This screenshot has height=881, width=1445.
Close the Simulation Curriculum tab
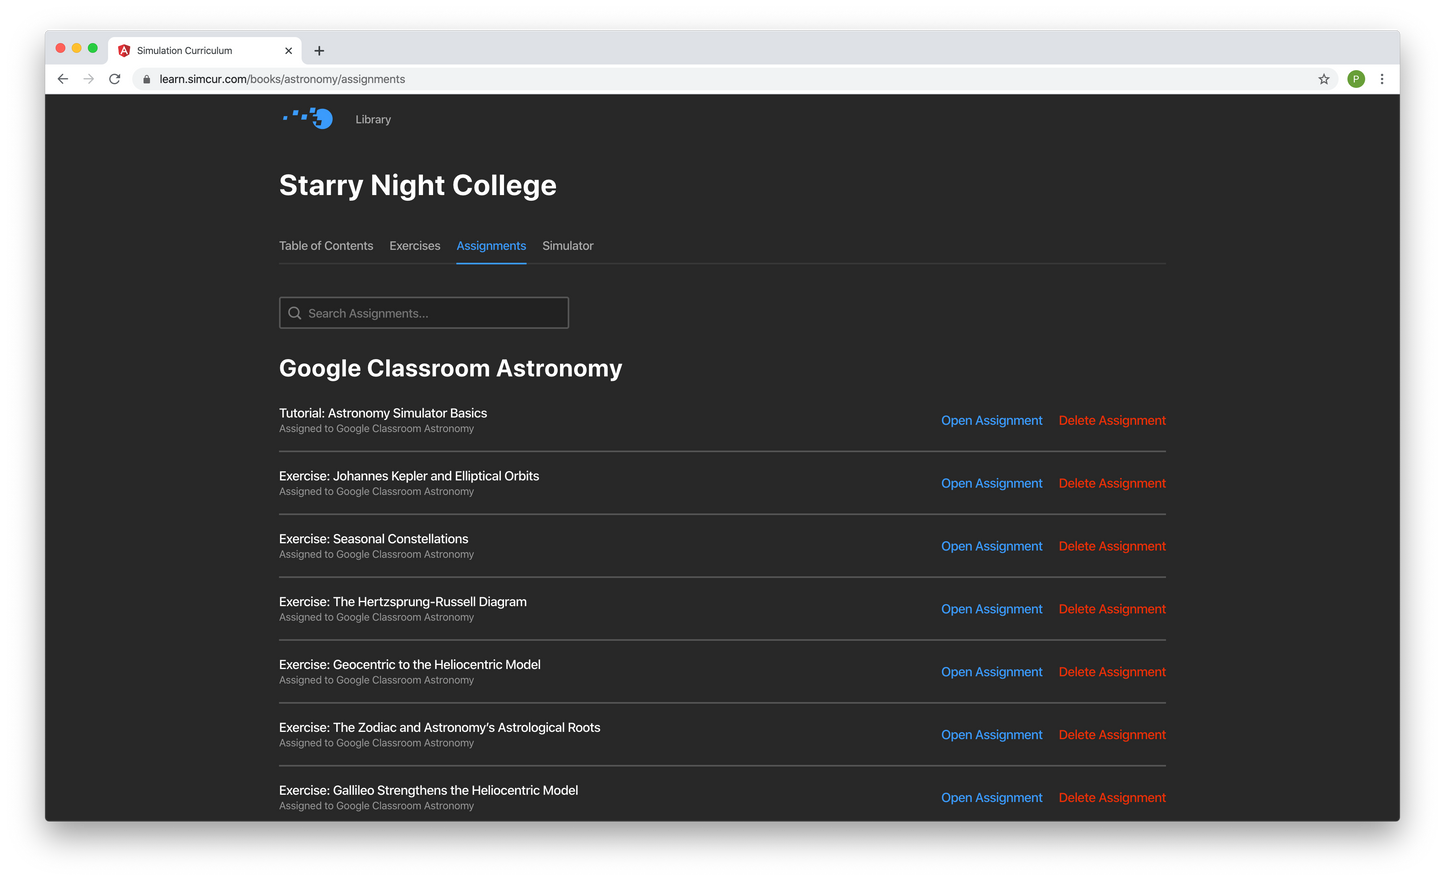289,51
